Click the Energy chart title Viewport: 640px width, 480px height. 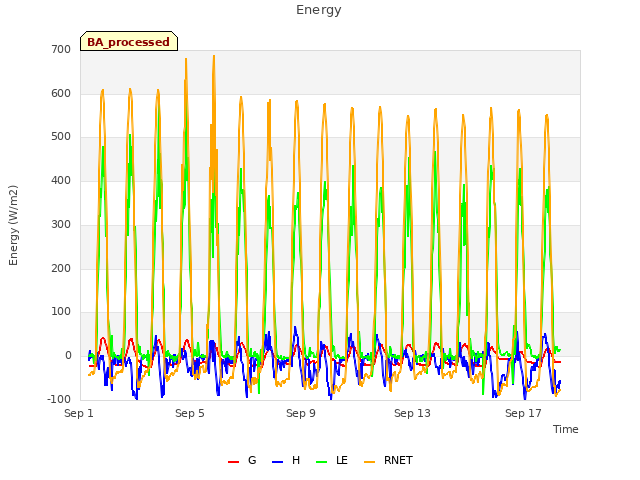coord(319,10)
